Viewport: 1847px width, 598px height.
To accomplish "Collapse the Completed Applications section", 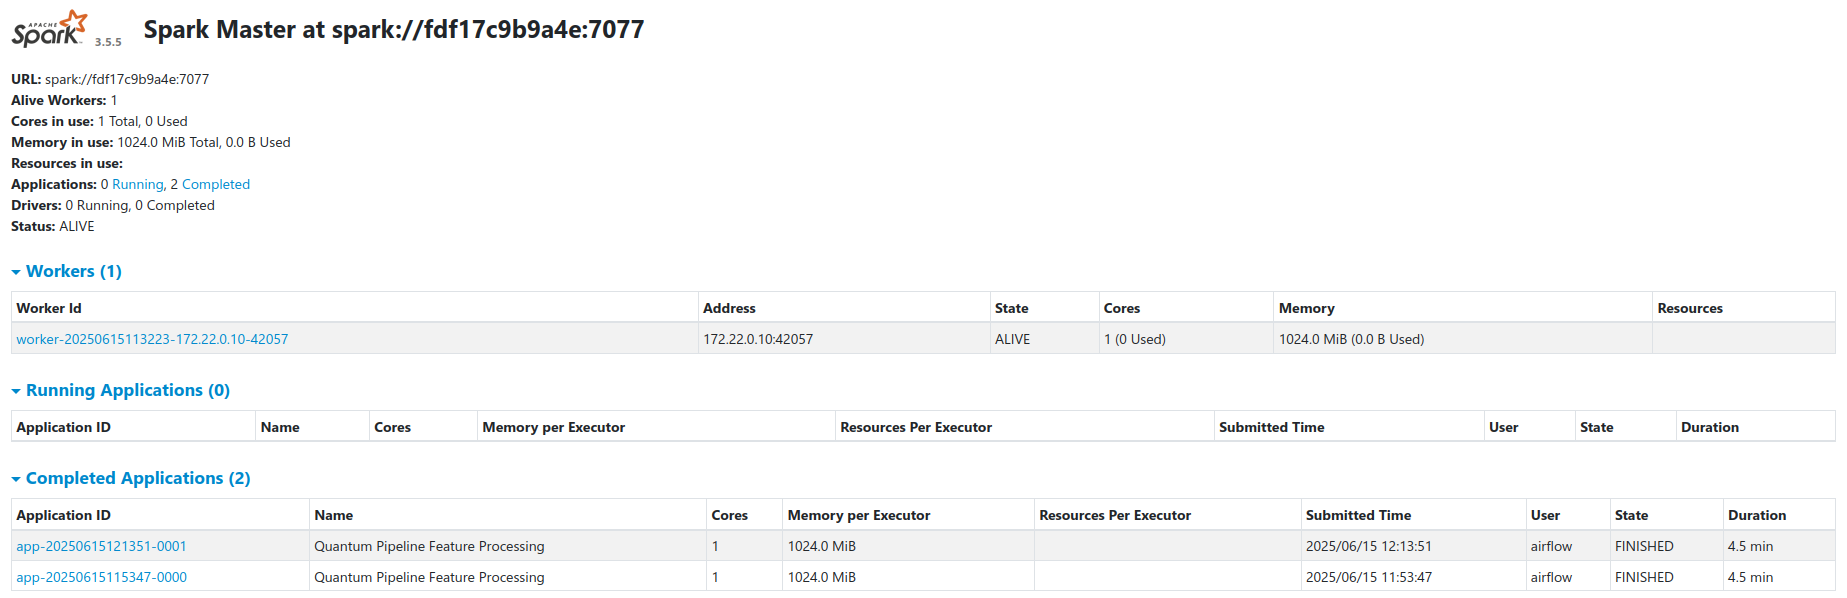I will coord(14,478).
